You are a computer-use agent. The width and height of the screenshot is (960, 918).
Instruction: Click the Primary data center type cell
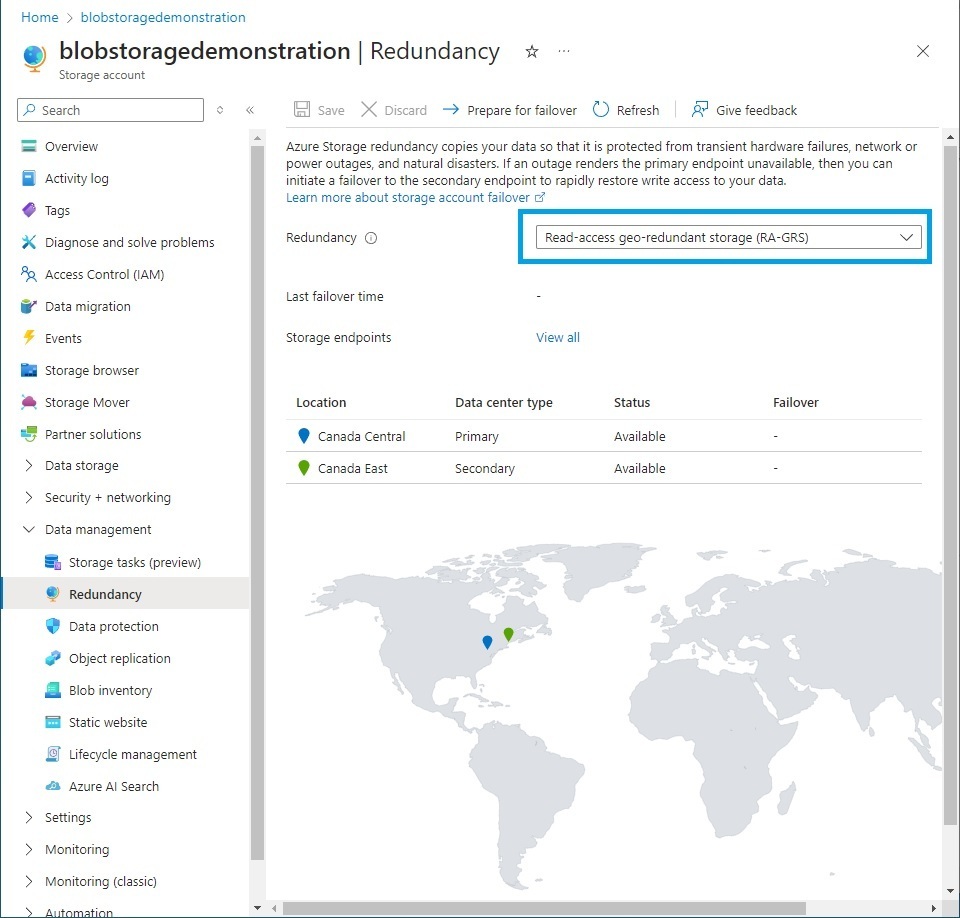click(476, 436)
